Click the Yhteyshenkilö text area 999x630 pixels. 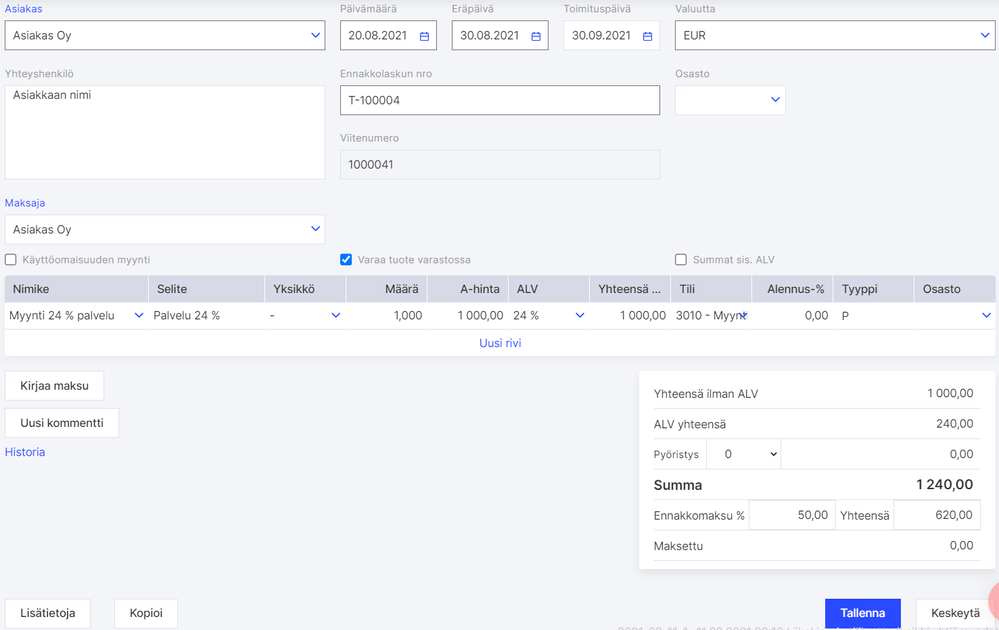pyautogui.click(x=165, y=132)
